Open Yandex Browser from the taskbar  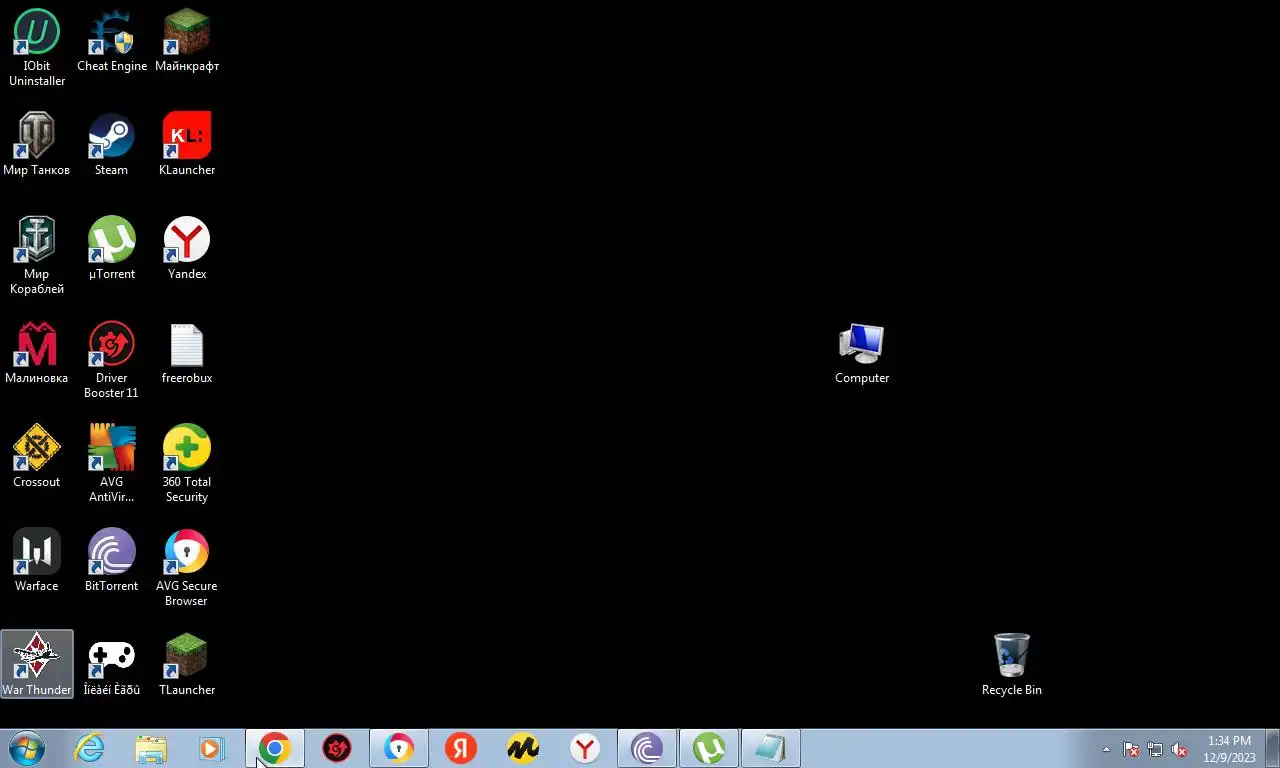pos(585,748)
